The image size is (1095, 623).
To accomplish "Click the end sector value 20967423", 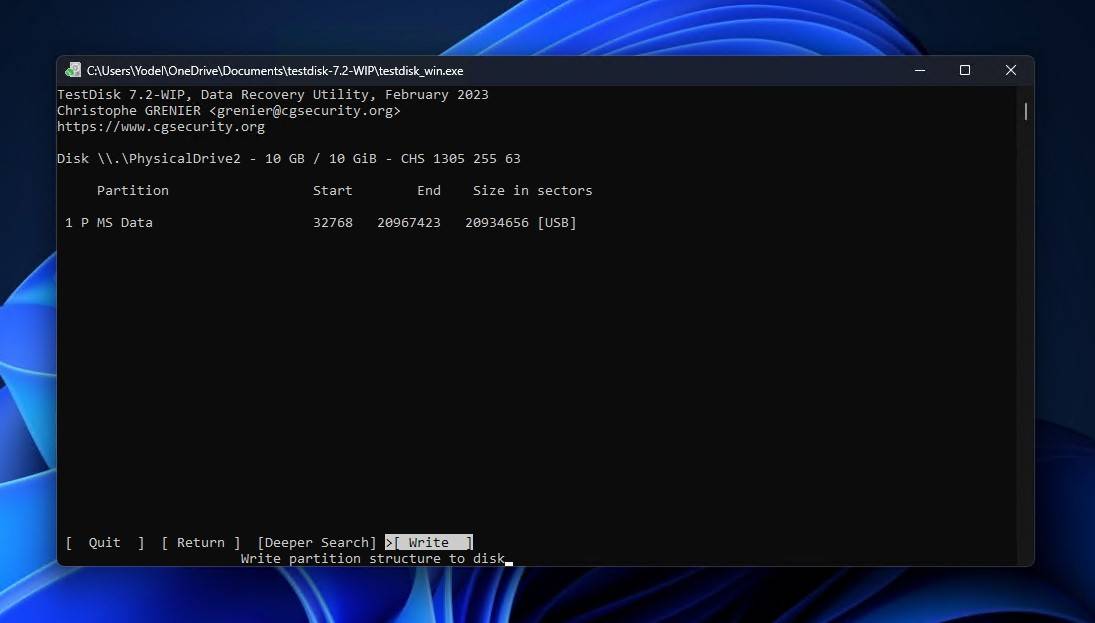I will (x=409, y=223).
